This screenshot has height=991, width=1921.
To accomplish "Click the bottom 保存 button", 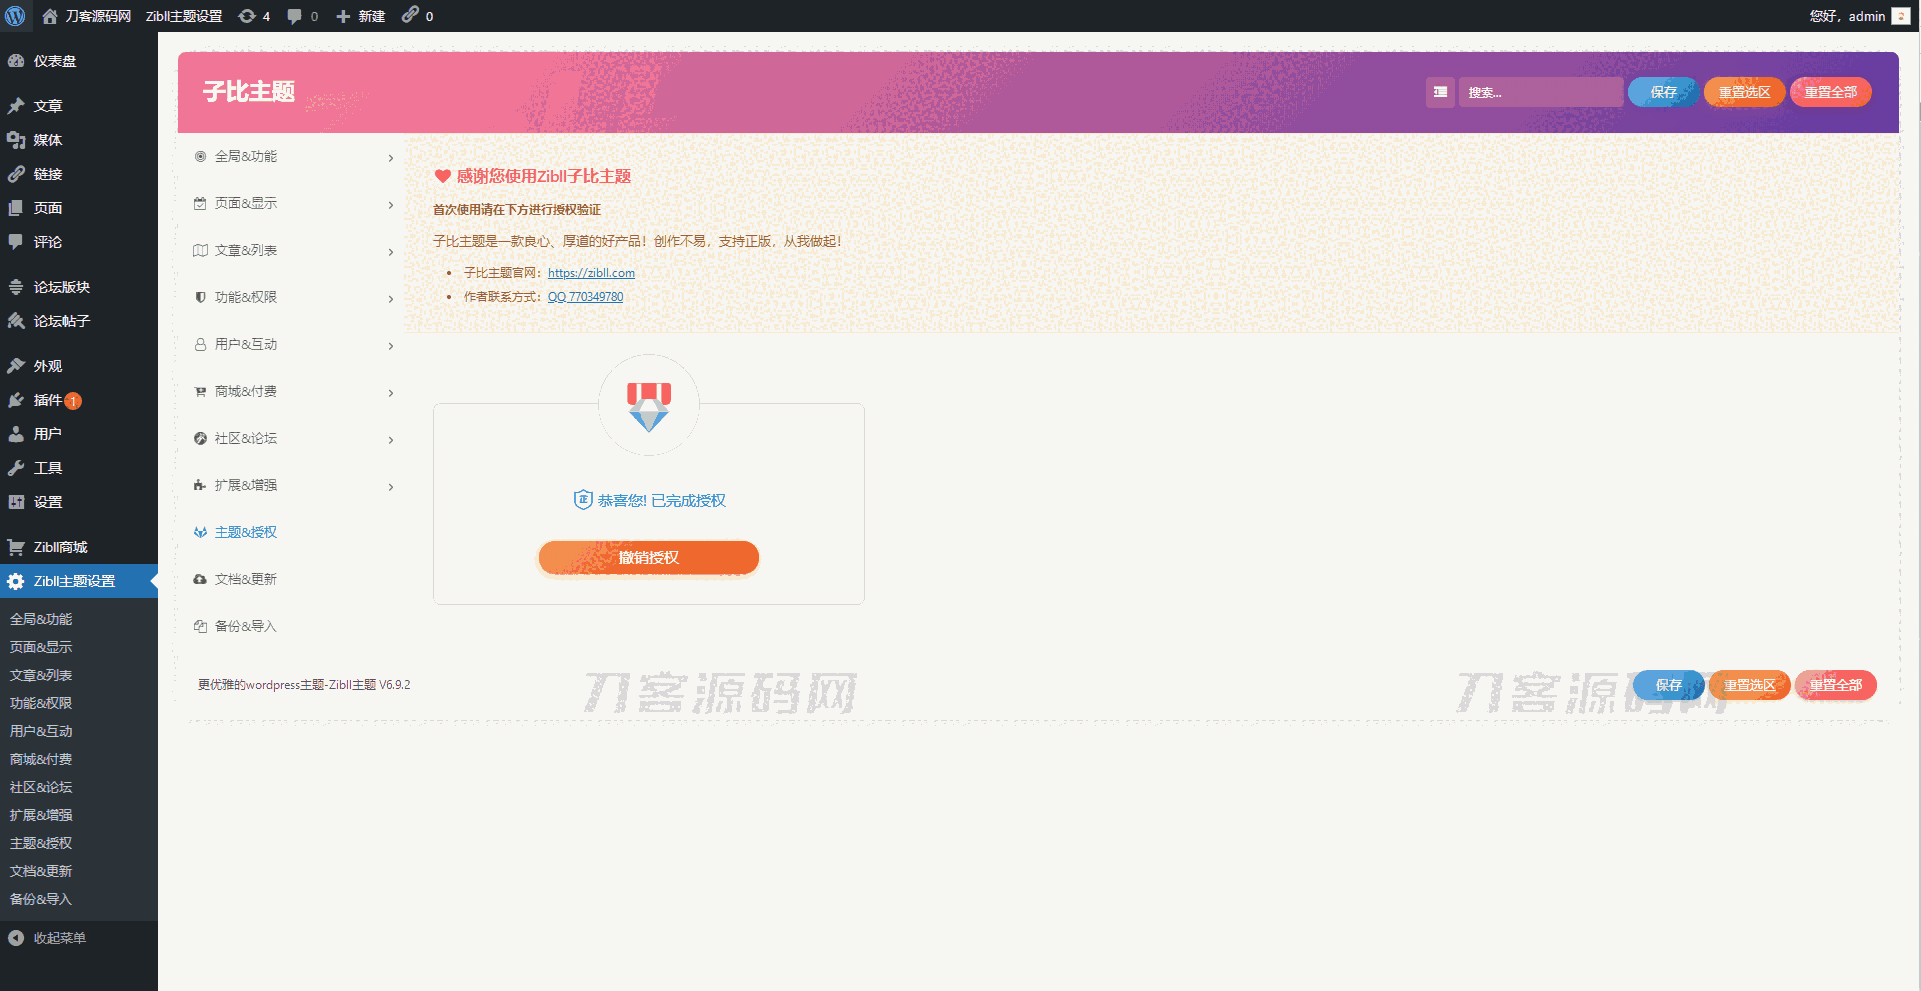I will 1668,685.
